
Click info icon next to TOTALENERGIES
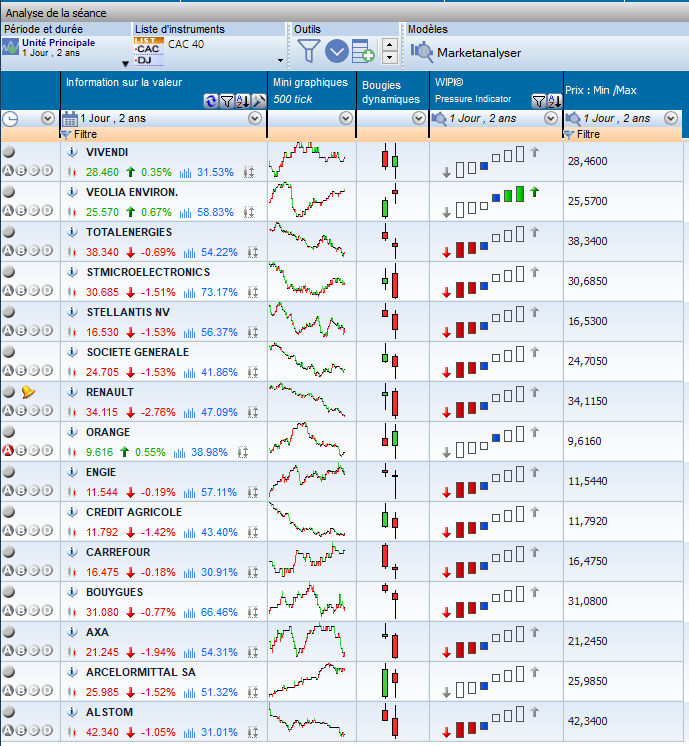pos(72,232)
